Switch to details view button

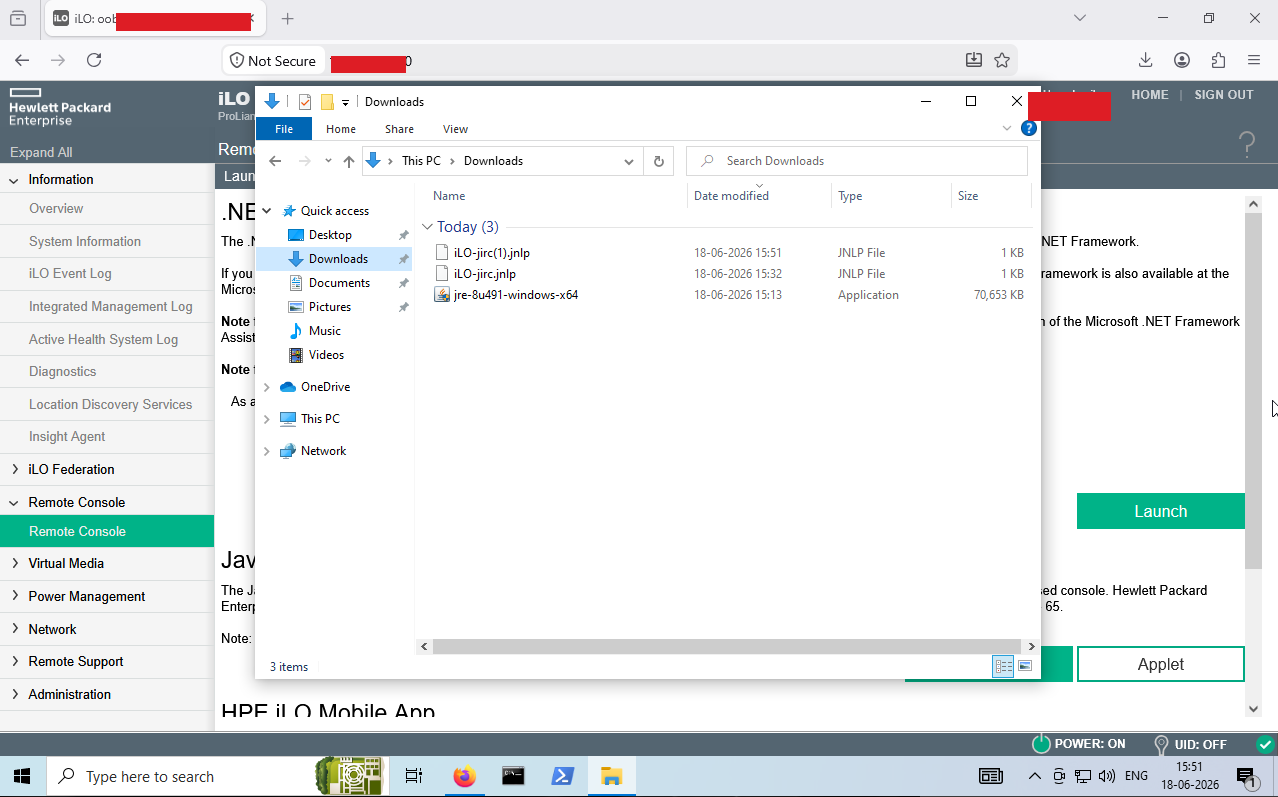click(x=1003, y=666)
